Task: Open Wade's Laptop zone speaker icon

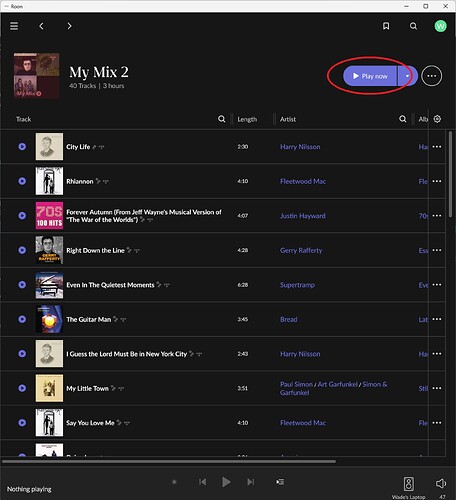Action: [409, 484]
